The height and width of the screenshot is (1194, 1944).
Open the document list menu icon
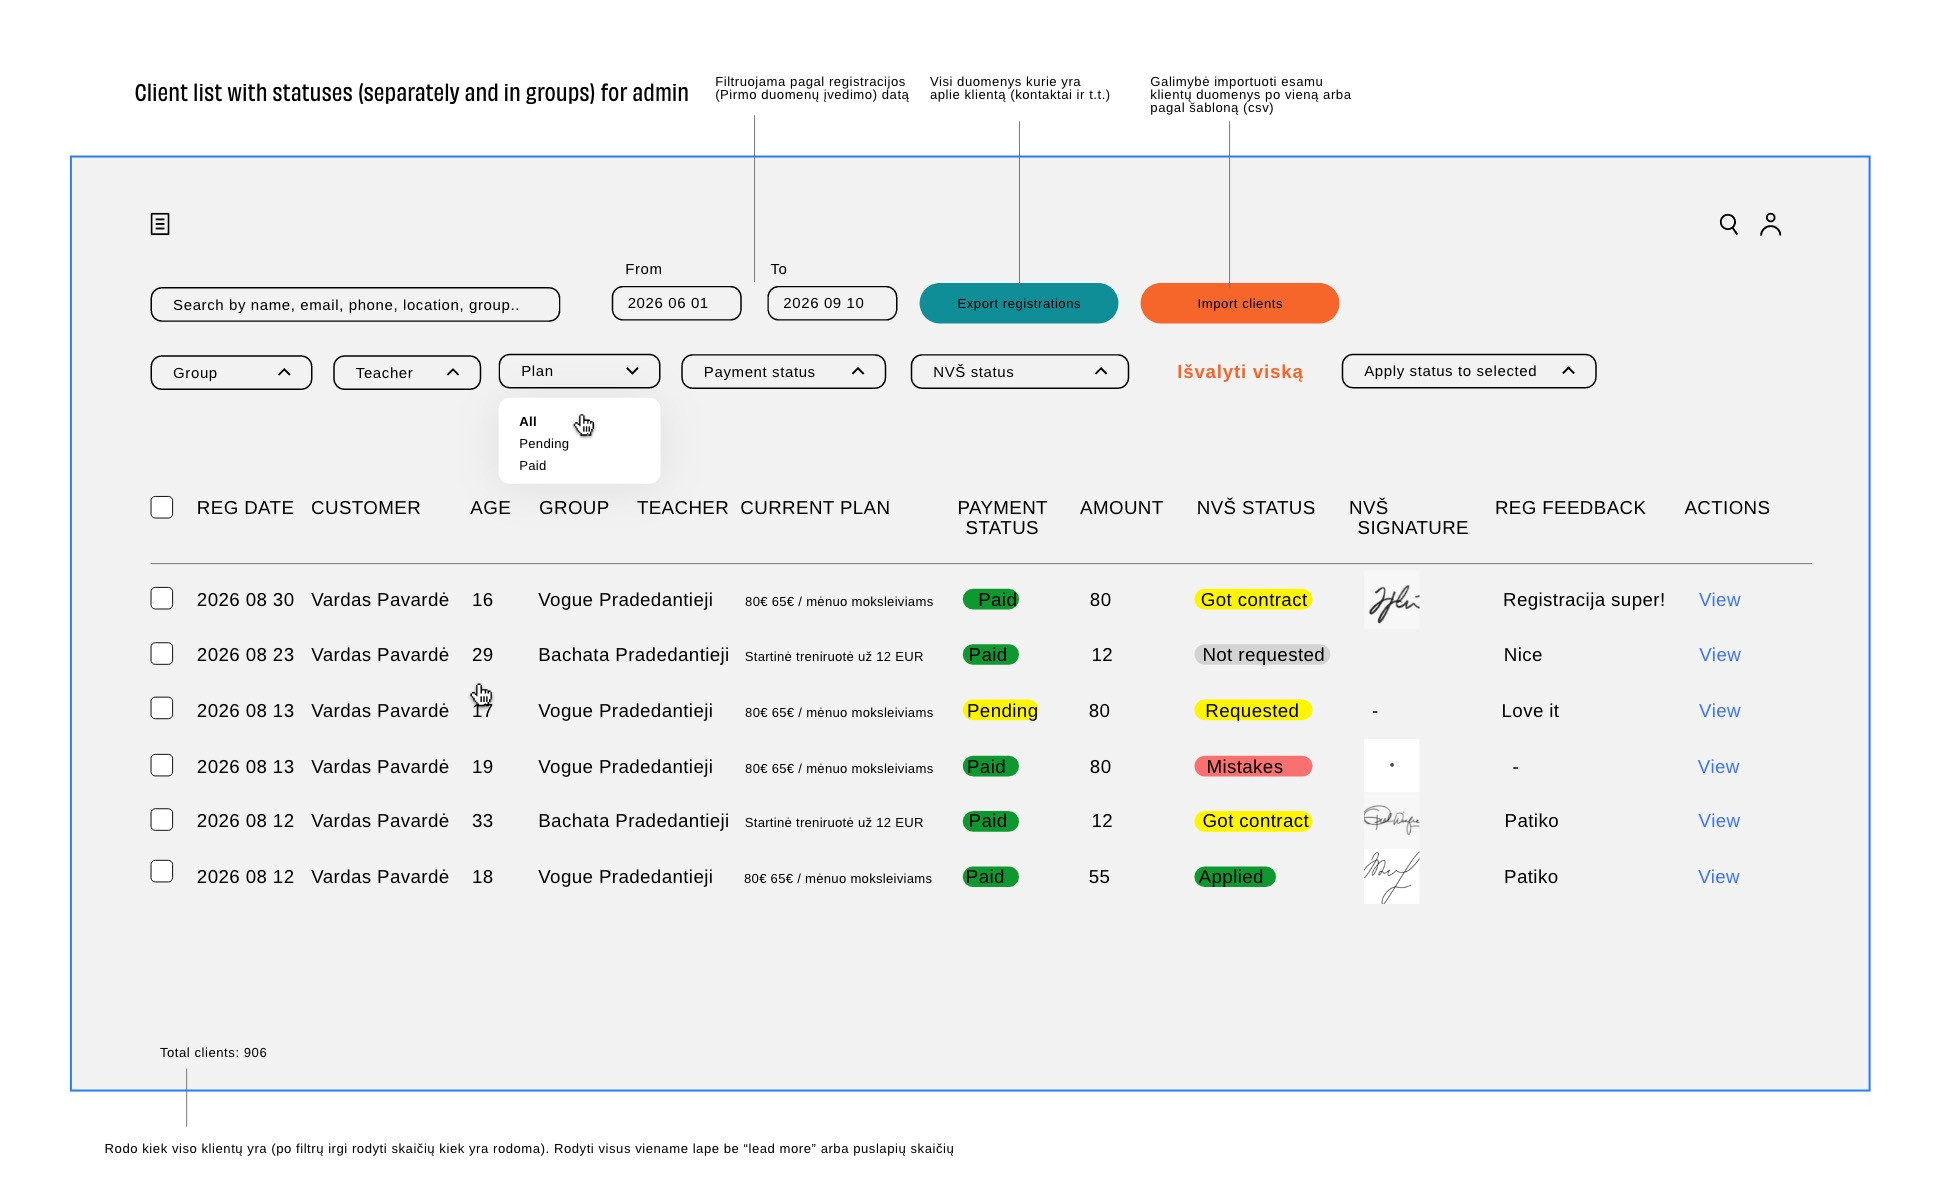(x=160, y=224)
